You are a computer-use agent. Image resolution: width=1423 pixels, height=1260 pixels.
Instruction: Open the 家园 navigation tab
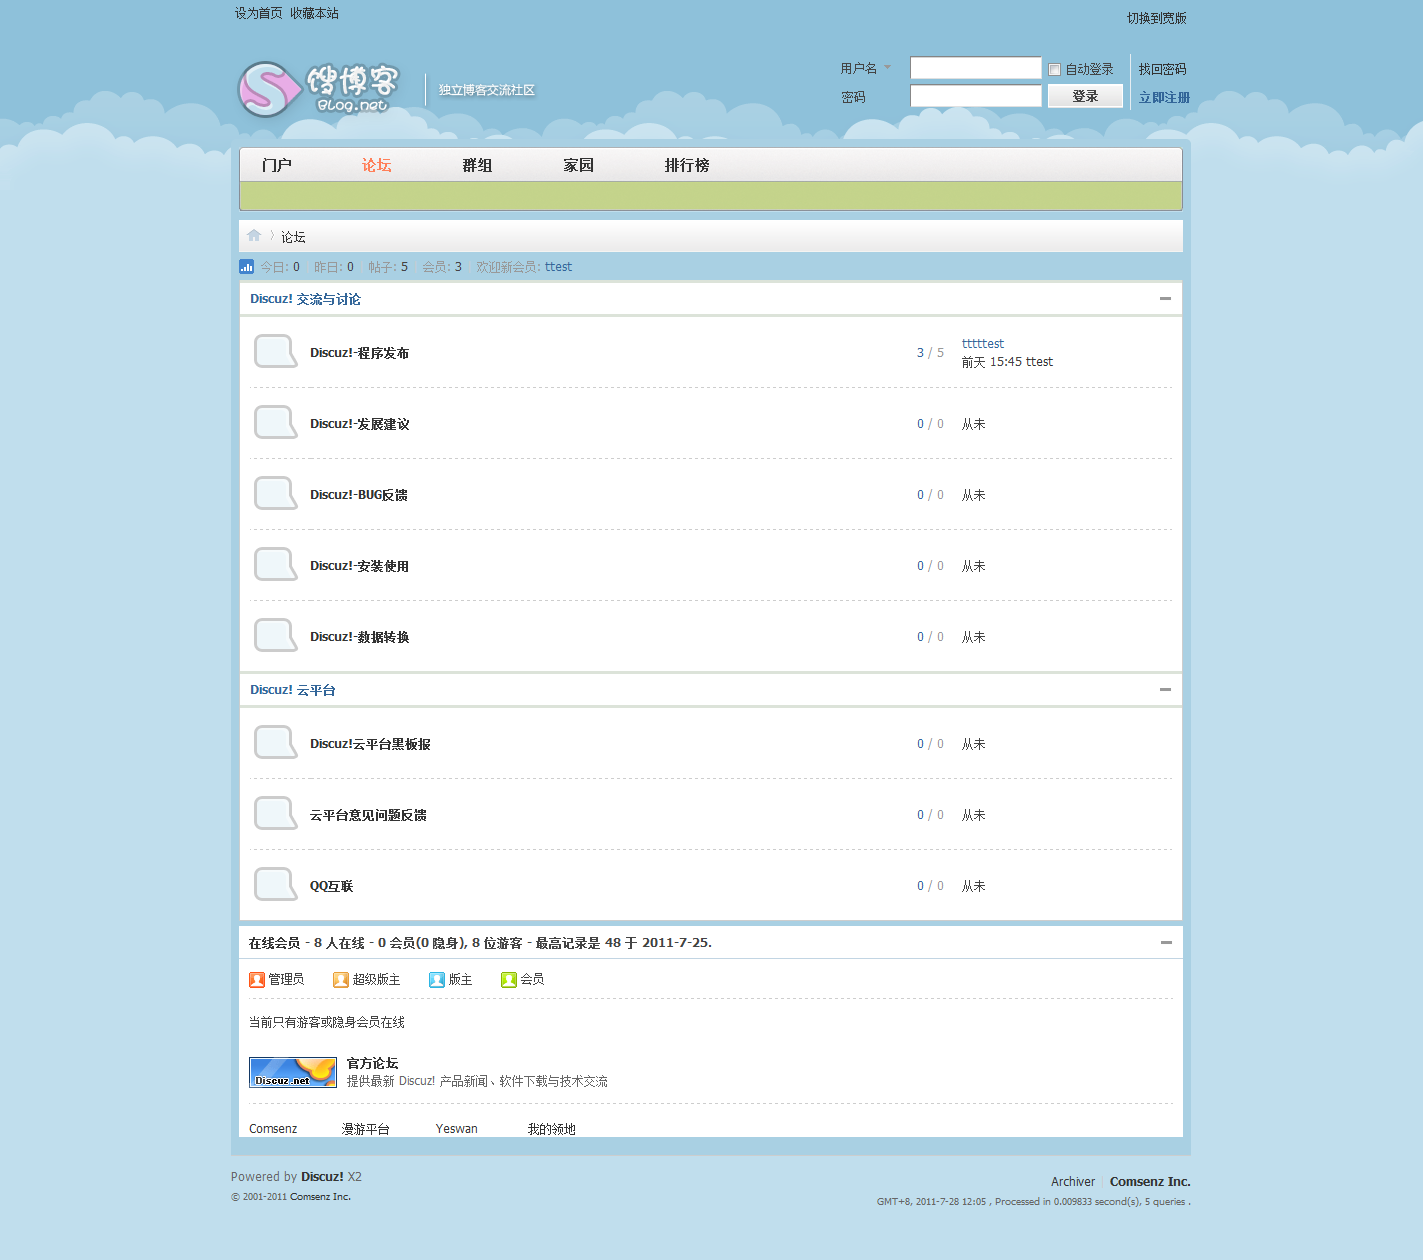(x=579, y=165)
